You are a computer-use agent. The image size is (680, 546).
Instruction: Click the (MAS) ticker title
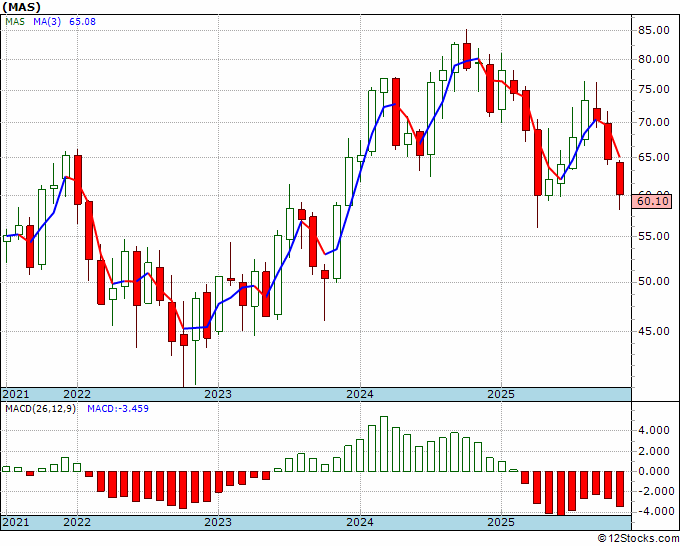[21, 7]
